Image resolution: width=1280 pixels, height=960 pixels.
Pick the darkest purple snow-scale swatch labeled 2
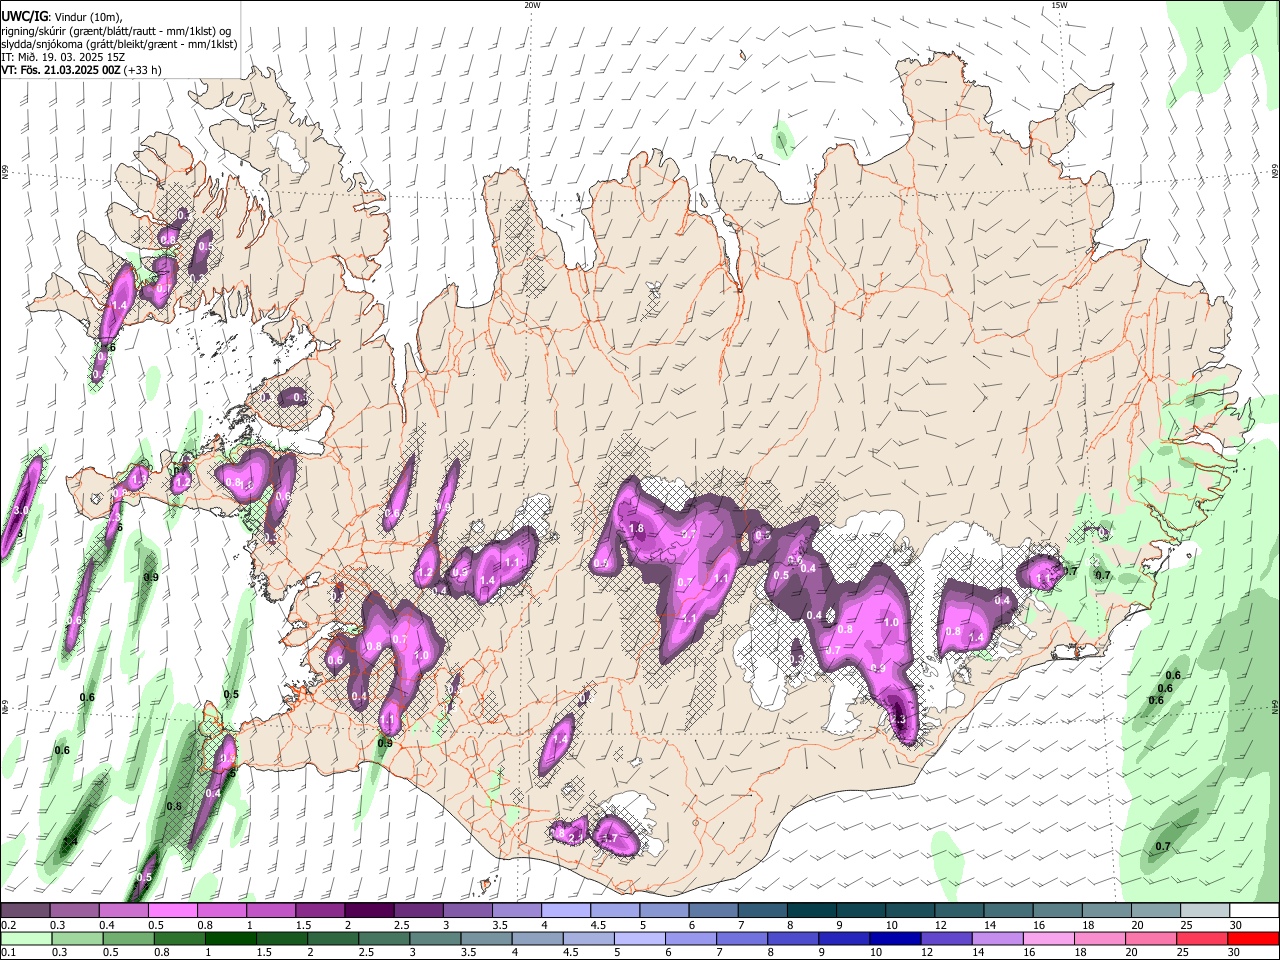tap(369, 911)
